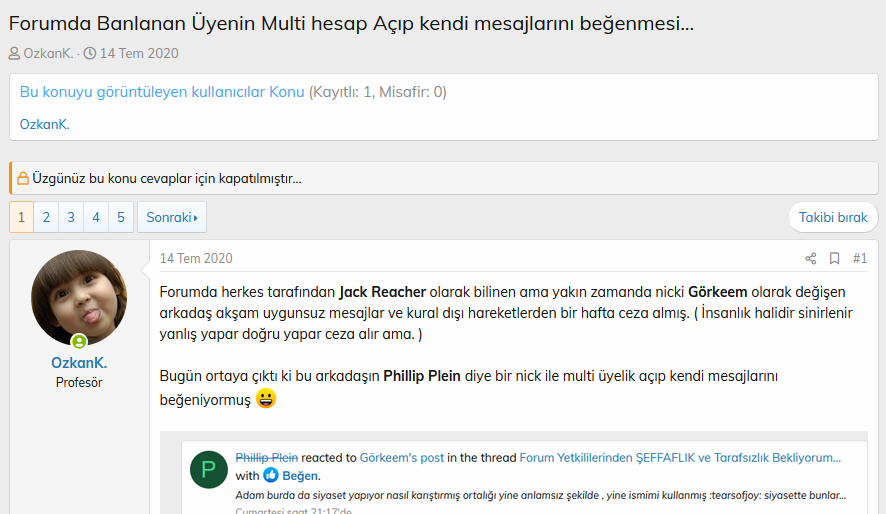Click the Bu konuyu görüntüleyen kullanıcılar link
Viewport: 886px width, 514px height.
point(162,92)
